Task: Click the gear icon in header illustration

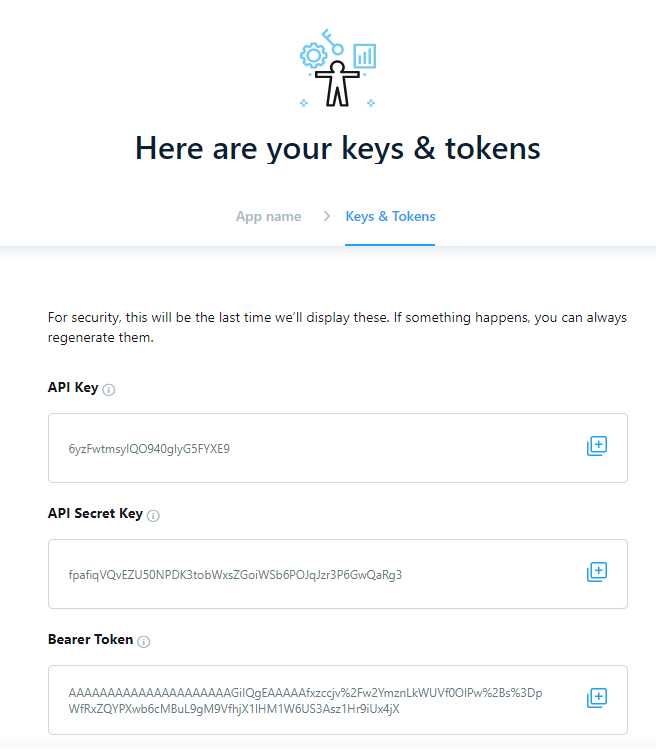Action: [314, 55]
